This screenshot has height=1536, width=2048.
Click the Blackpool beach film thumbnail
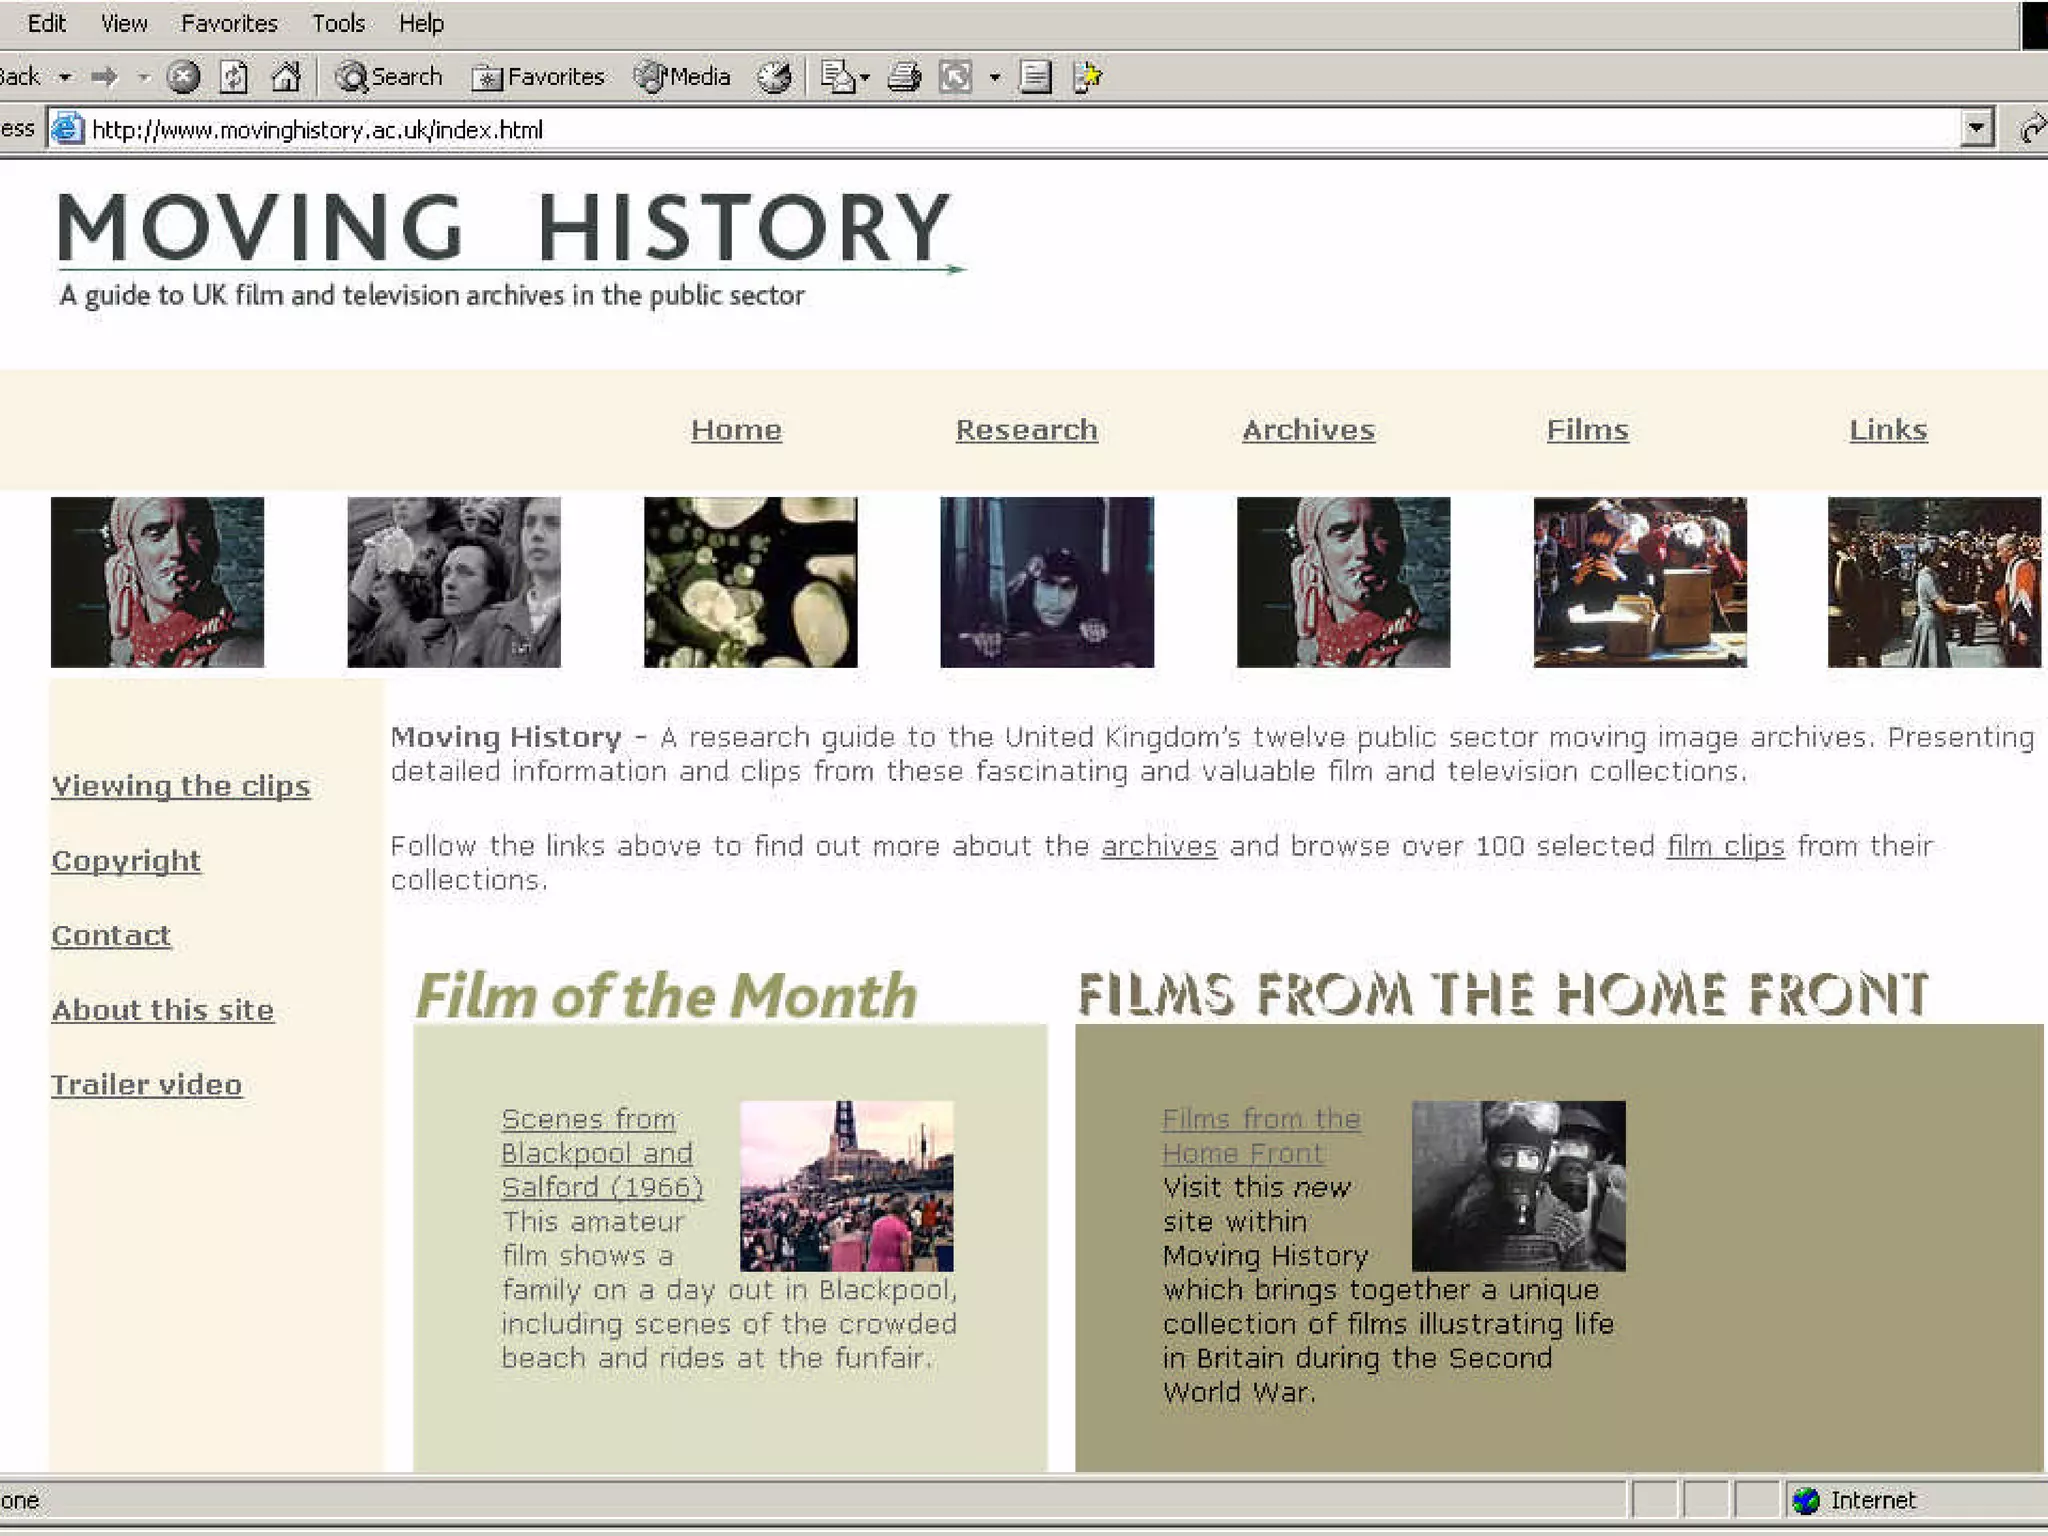pyautogui.click(x=846, y=1186)
